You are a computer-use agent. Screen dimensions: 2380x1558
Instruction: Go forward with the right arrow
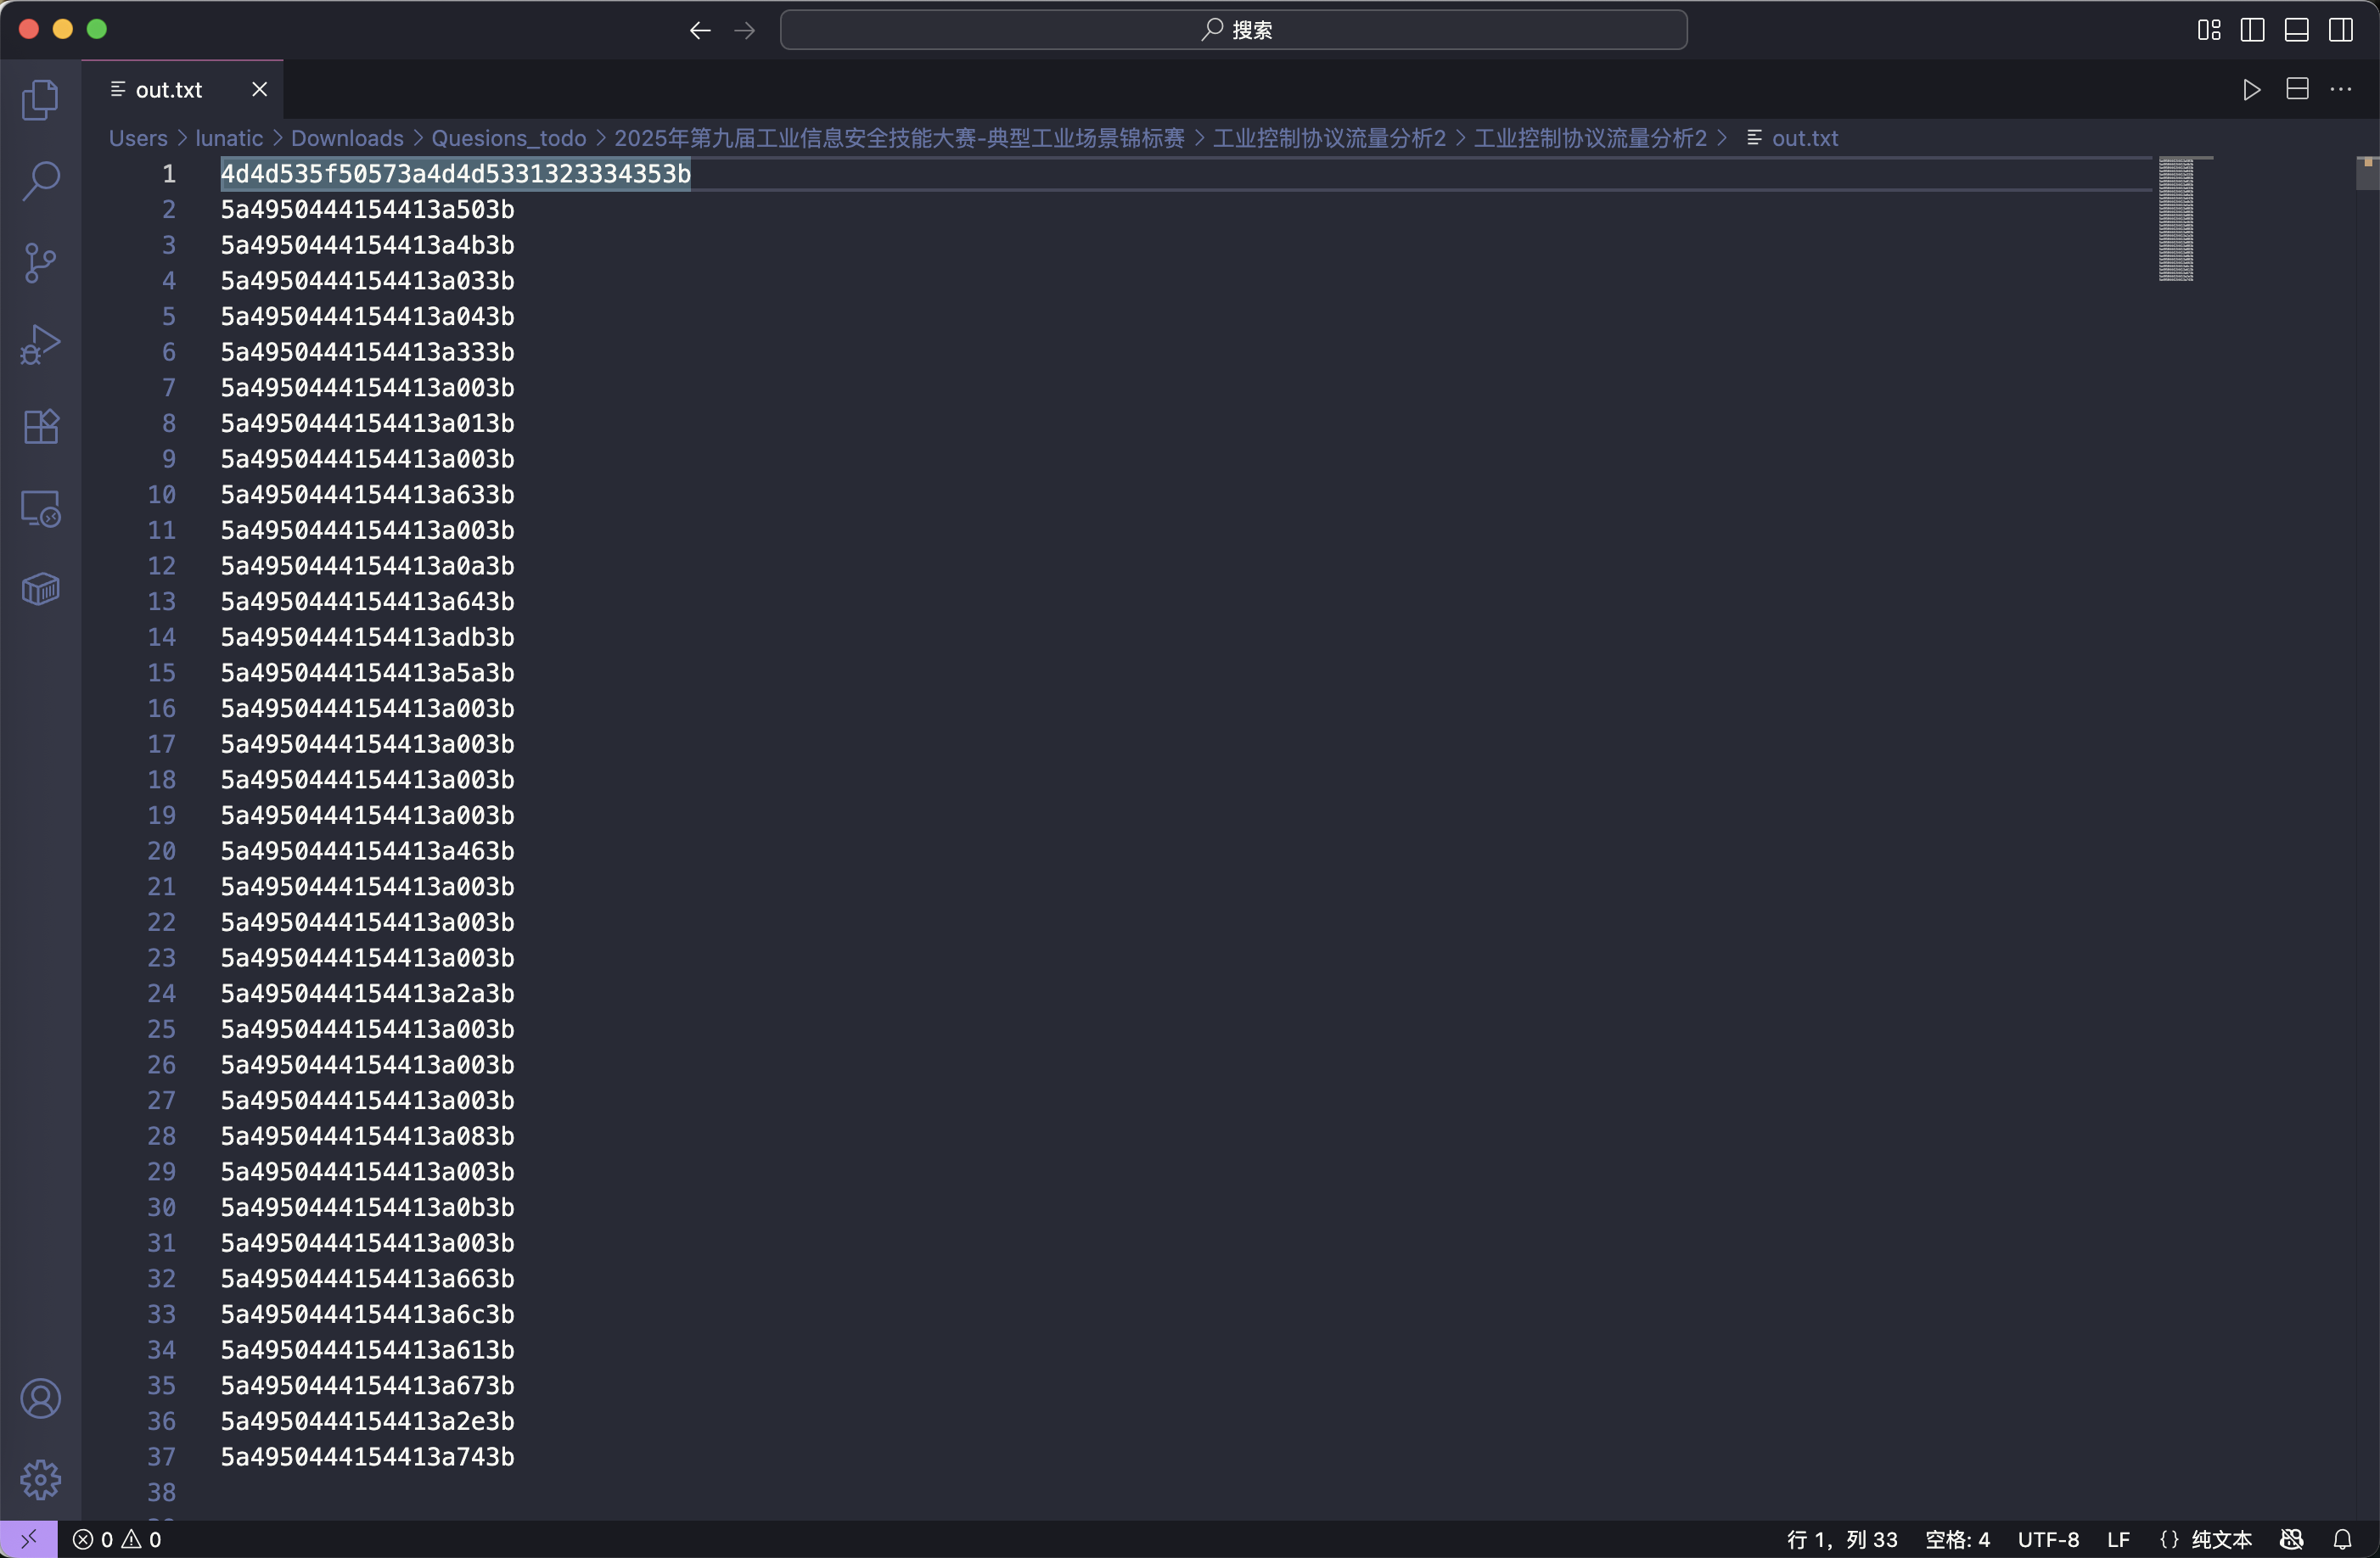coord(745,30)
